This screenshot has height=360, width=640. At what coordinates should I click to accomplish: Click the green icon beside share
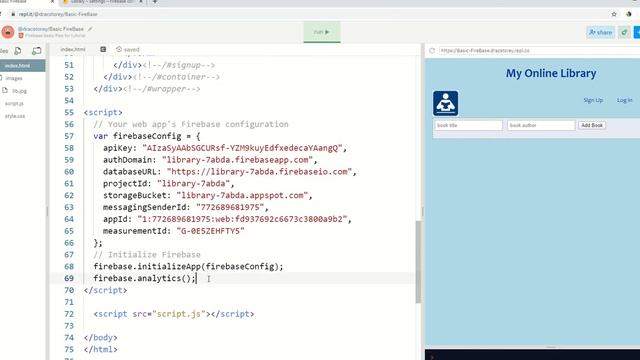tap(624, 32)
